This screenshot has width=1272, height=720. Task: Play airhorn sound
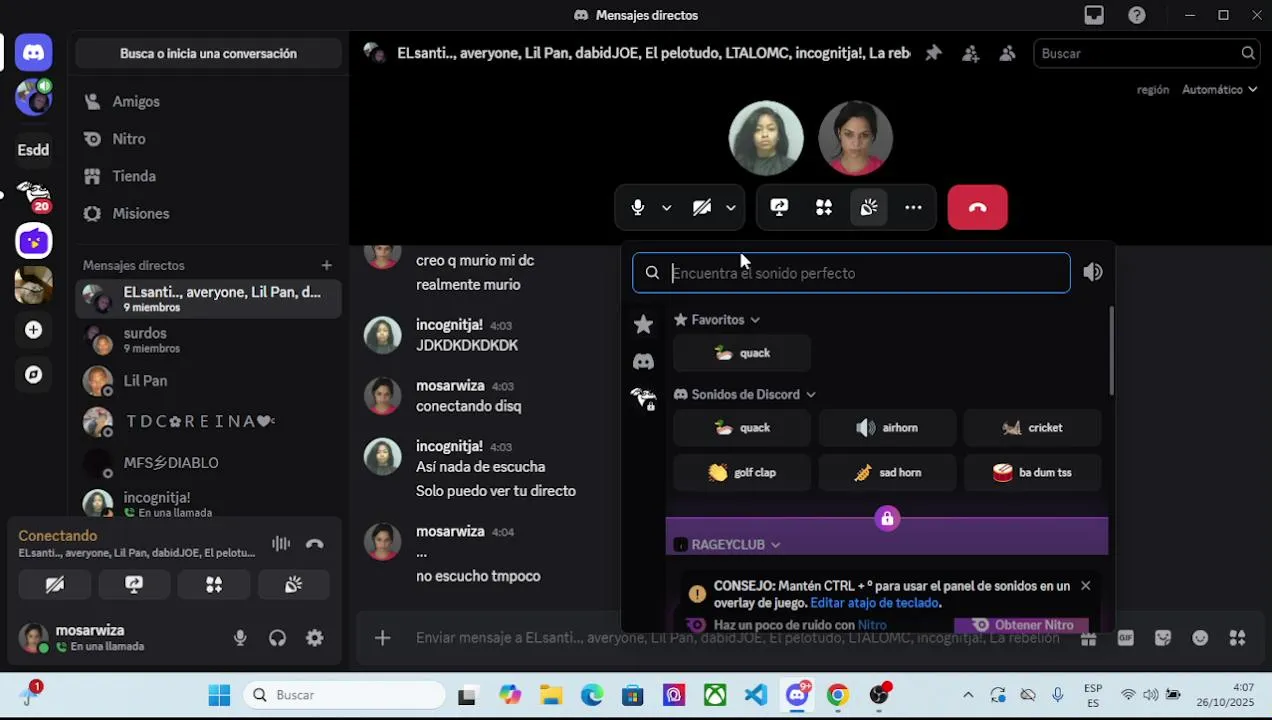pos(887,428)
